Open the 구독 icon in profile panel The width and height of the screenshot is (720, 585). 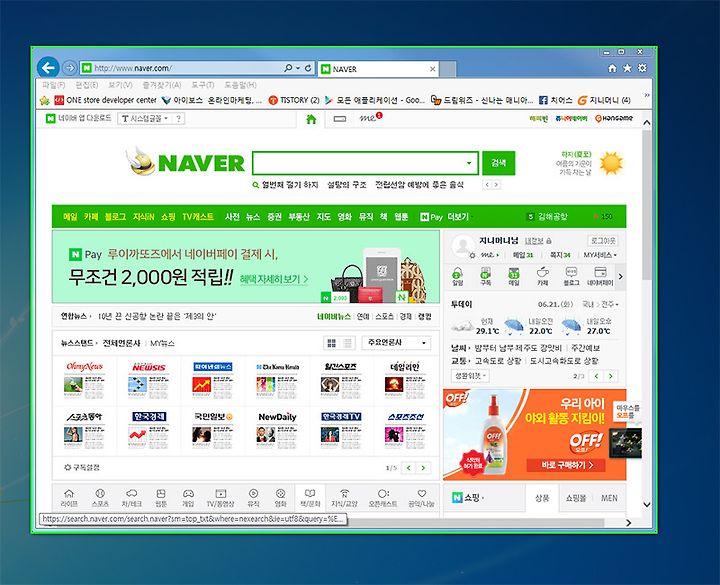click(x=485, y=276)
